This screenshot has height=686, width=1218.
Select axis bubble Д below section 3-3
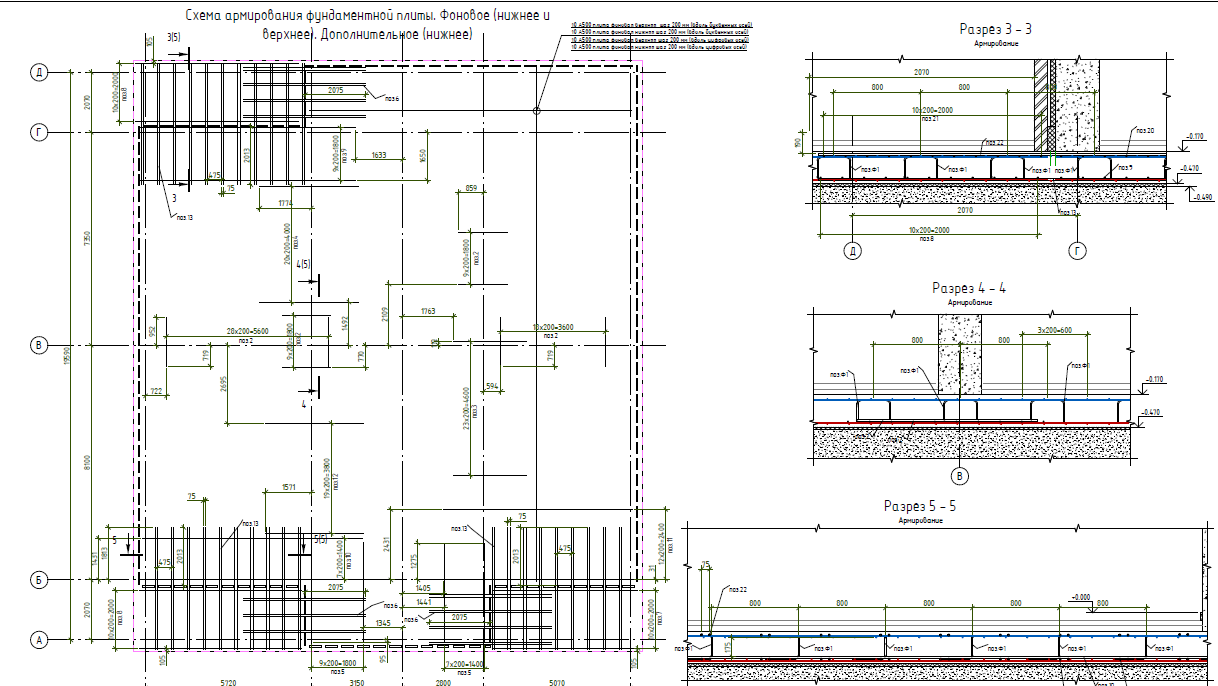(x=853, y=251)
